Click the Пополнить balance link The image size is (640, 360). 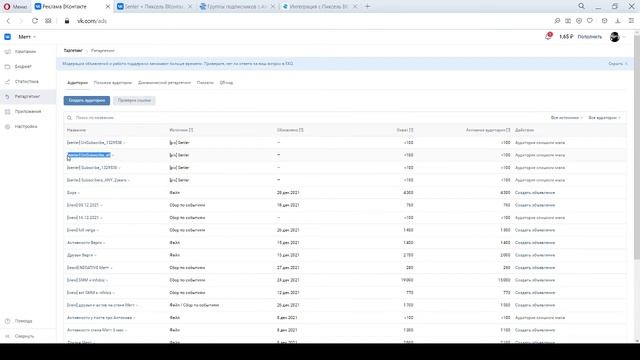[589, 37]
